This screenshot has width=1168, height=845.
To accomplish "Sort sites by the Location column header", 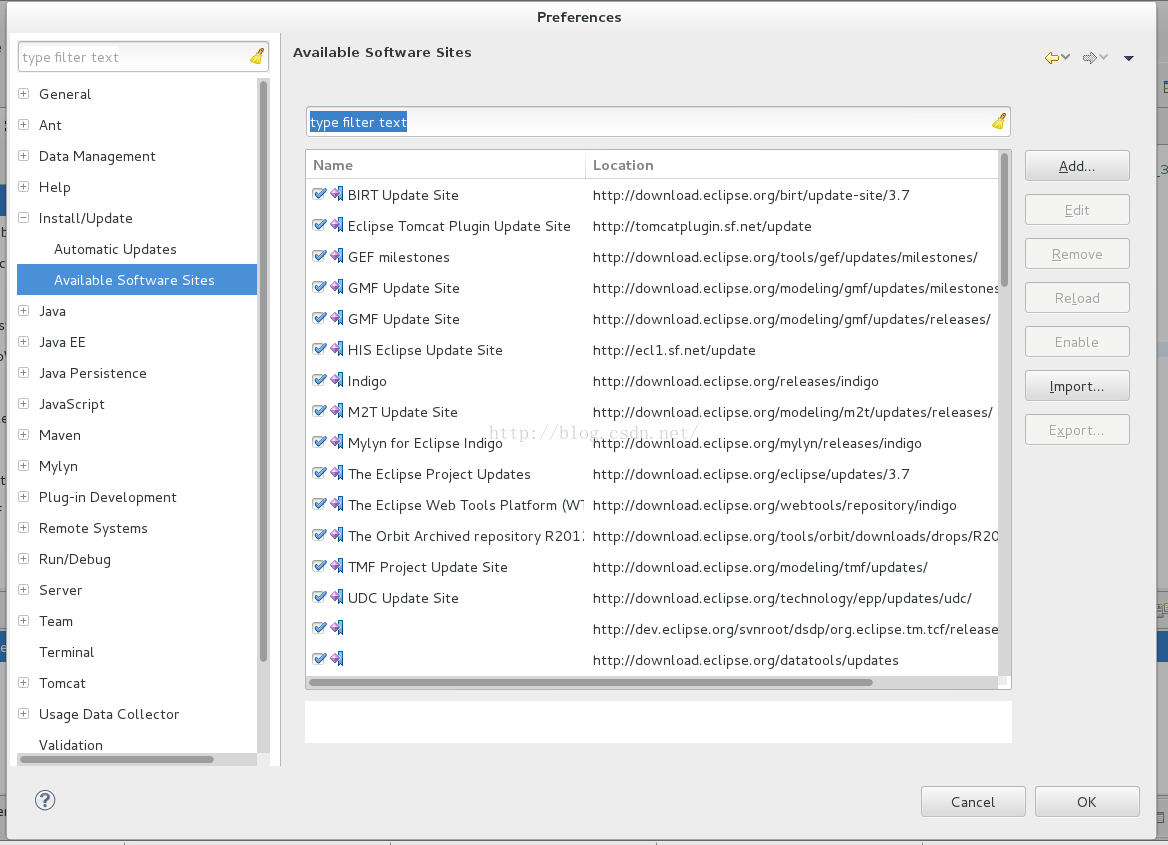I will (792, 165).
